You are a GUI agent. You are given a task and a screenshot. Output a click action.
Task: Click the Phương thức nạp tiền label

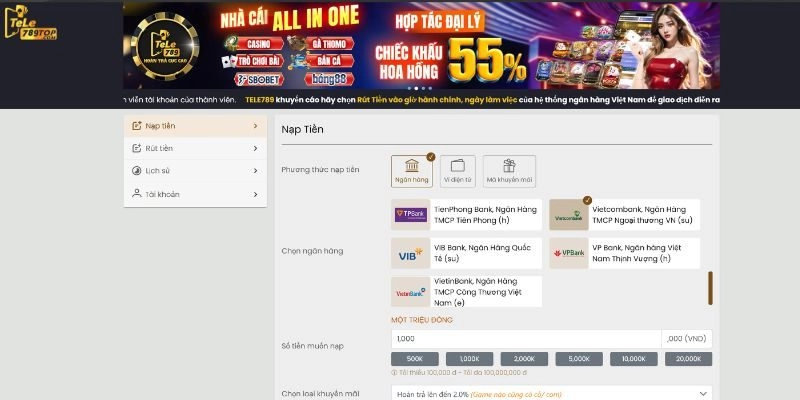coord(320,170)
